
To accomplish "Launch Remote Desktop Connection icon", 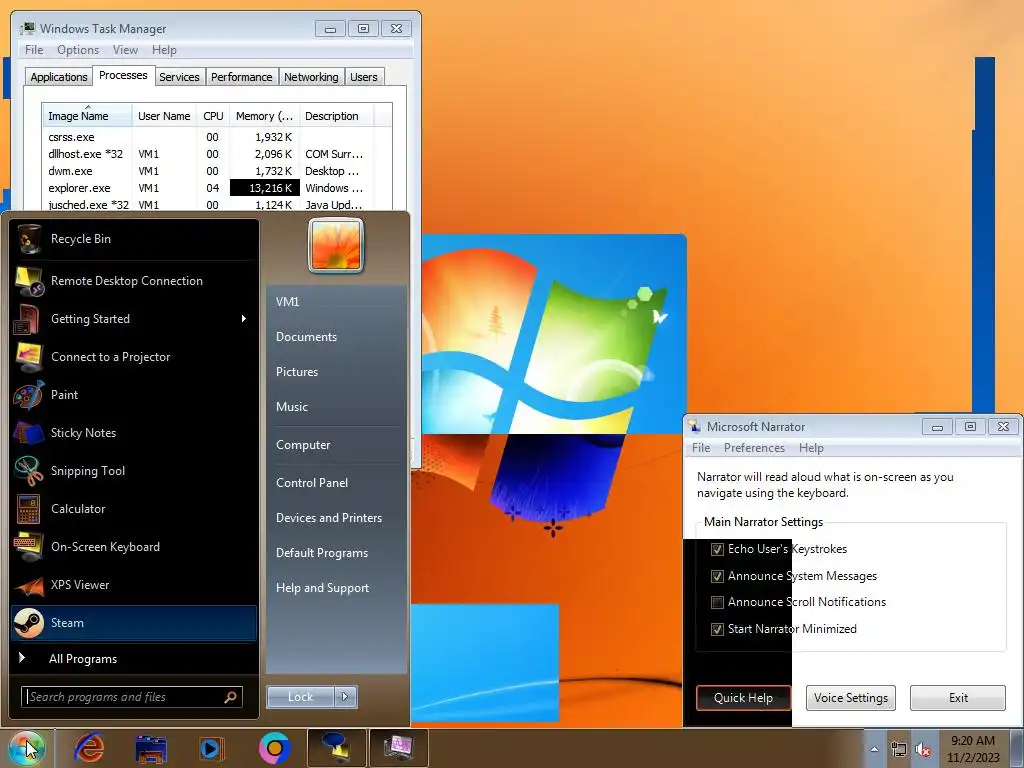I will coord(29,281).
